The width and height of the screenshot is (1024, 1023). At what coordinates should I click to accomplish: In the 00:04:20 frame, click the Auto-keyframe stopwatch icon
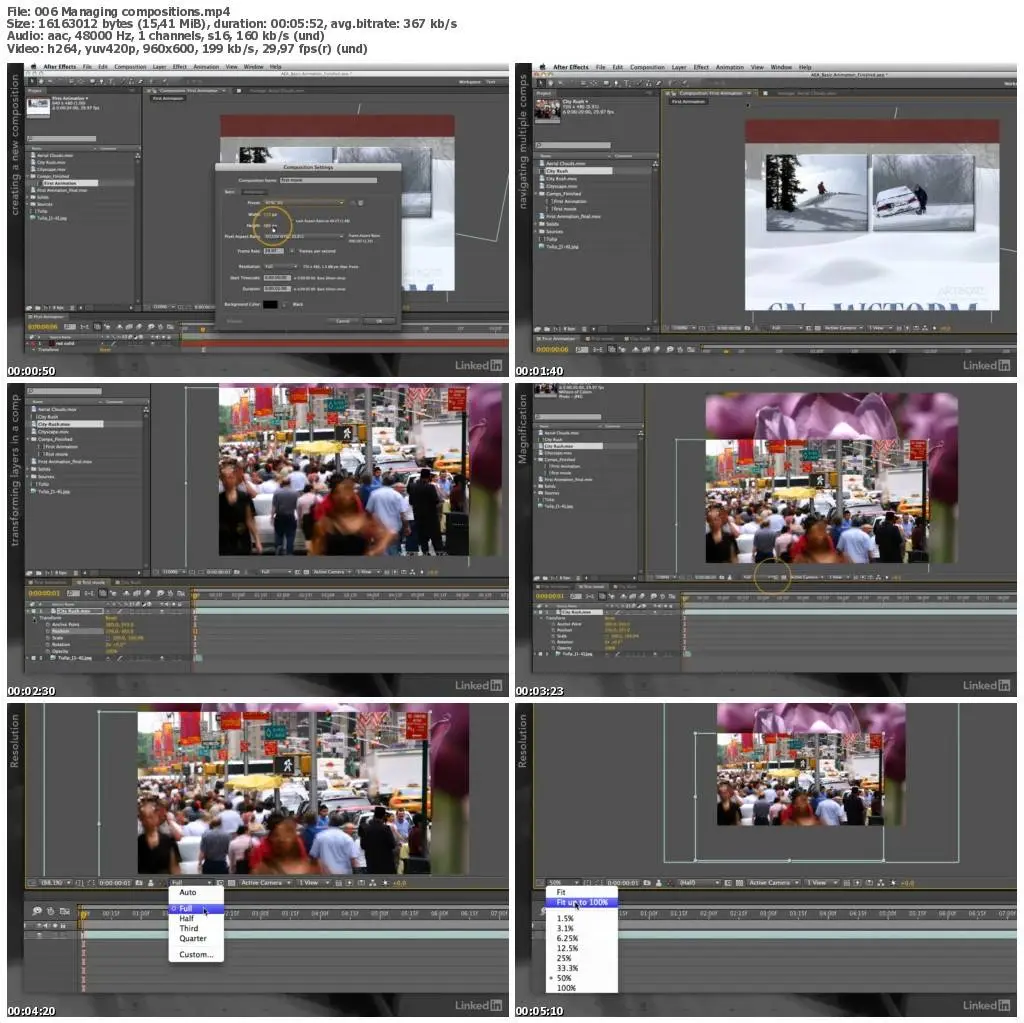tap(50, 911)
